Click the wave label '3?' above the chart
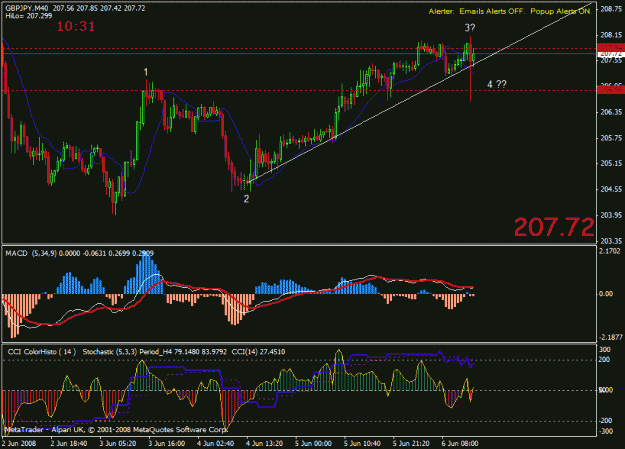Screen dimensions: 625x449 pyautogui.click(x=470, y=28)
